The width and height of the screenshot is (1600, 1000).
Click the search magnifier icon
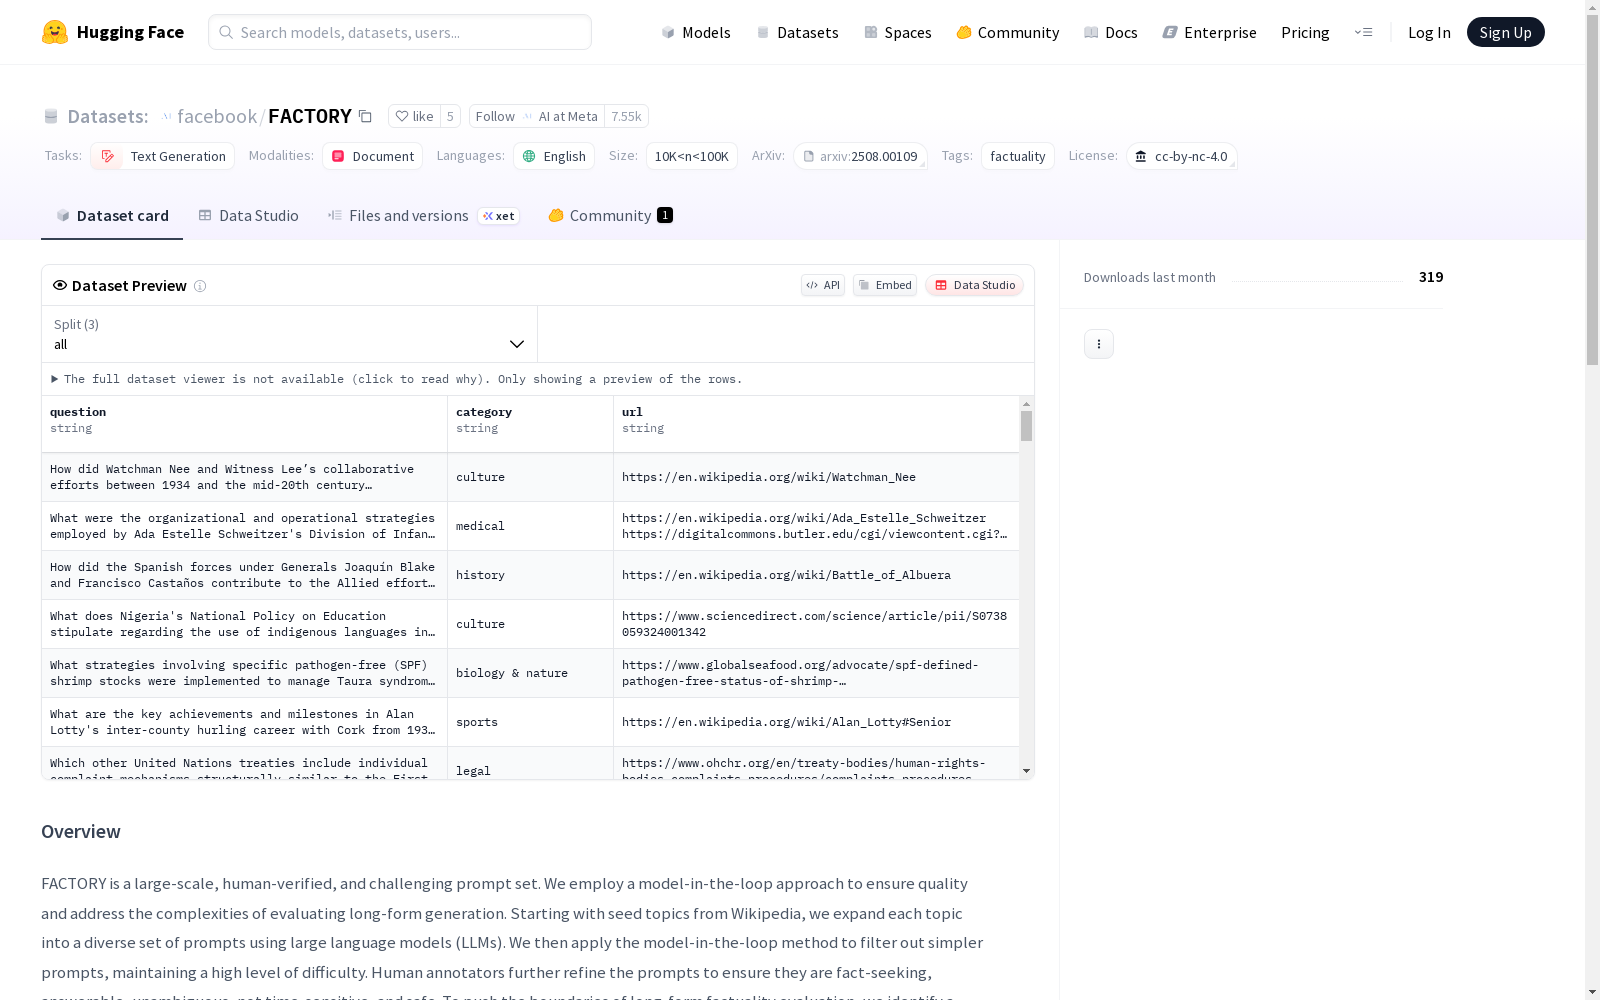pos(226,32)
